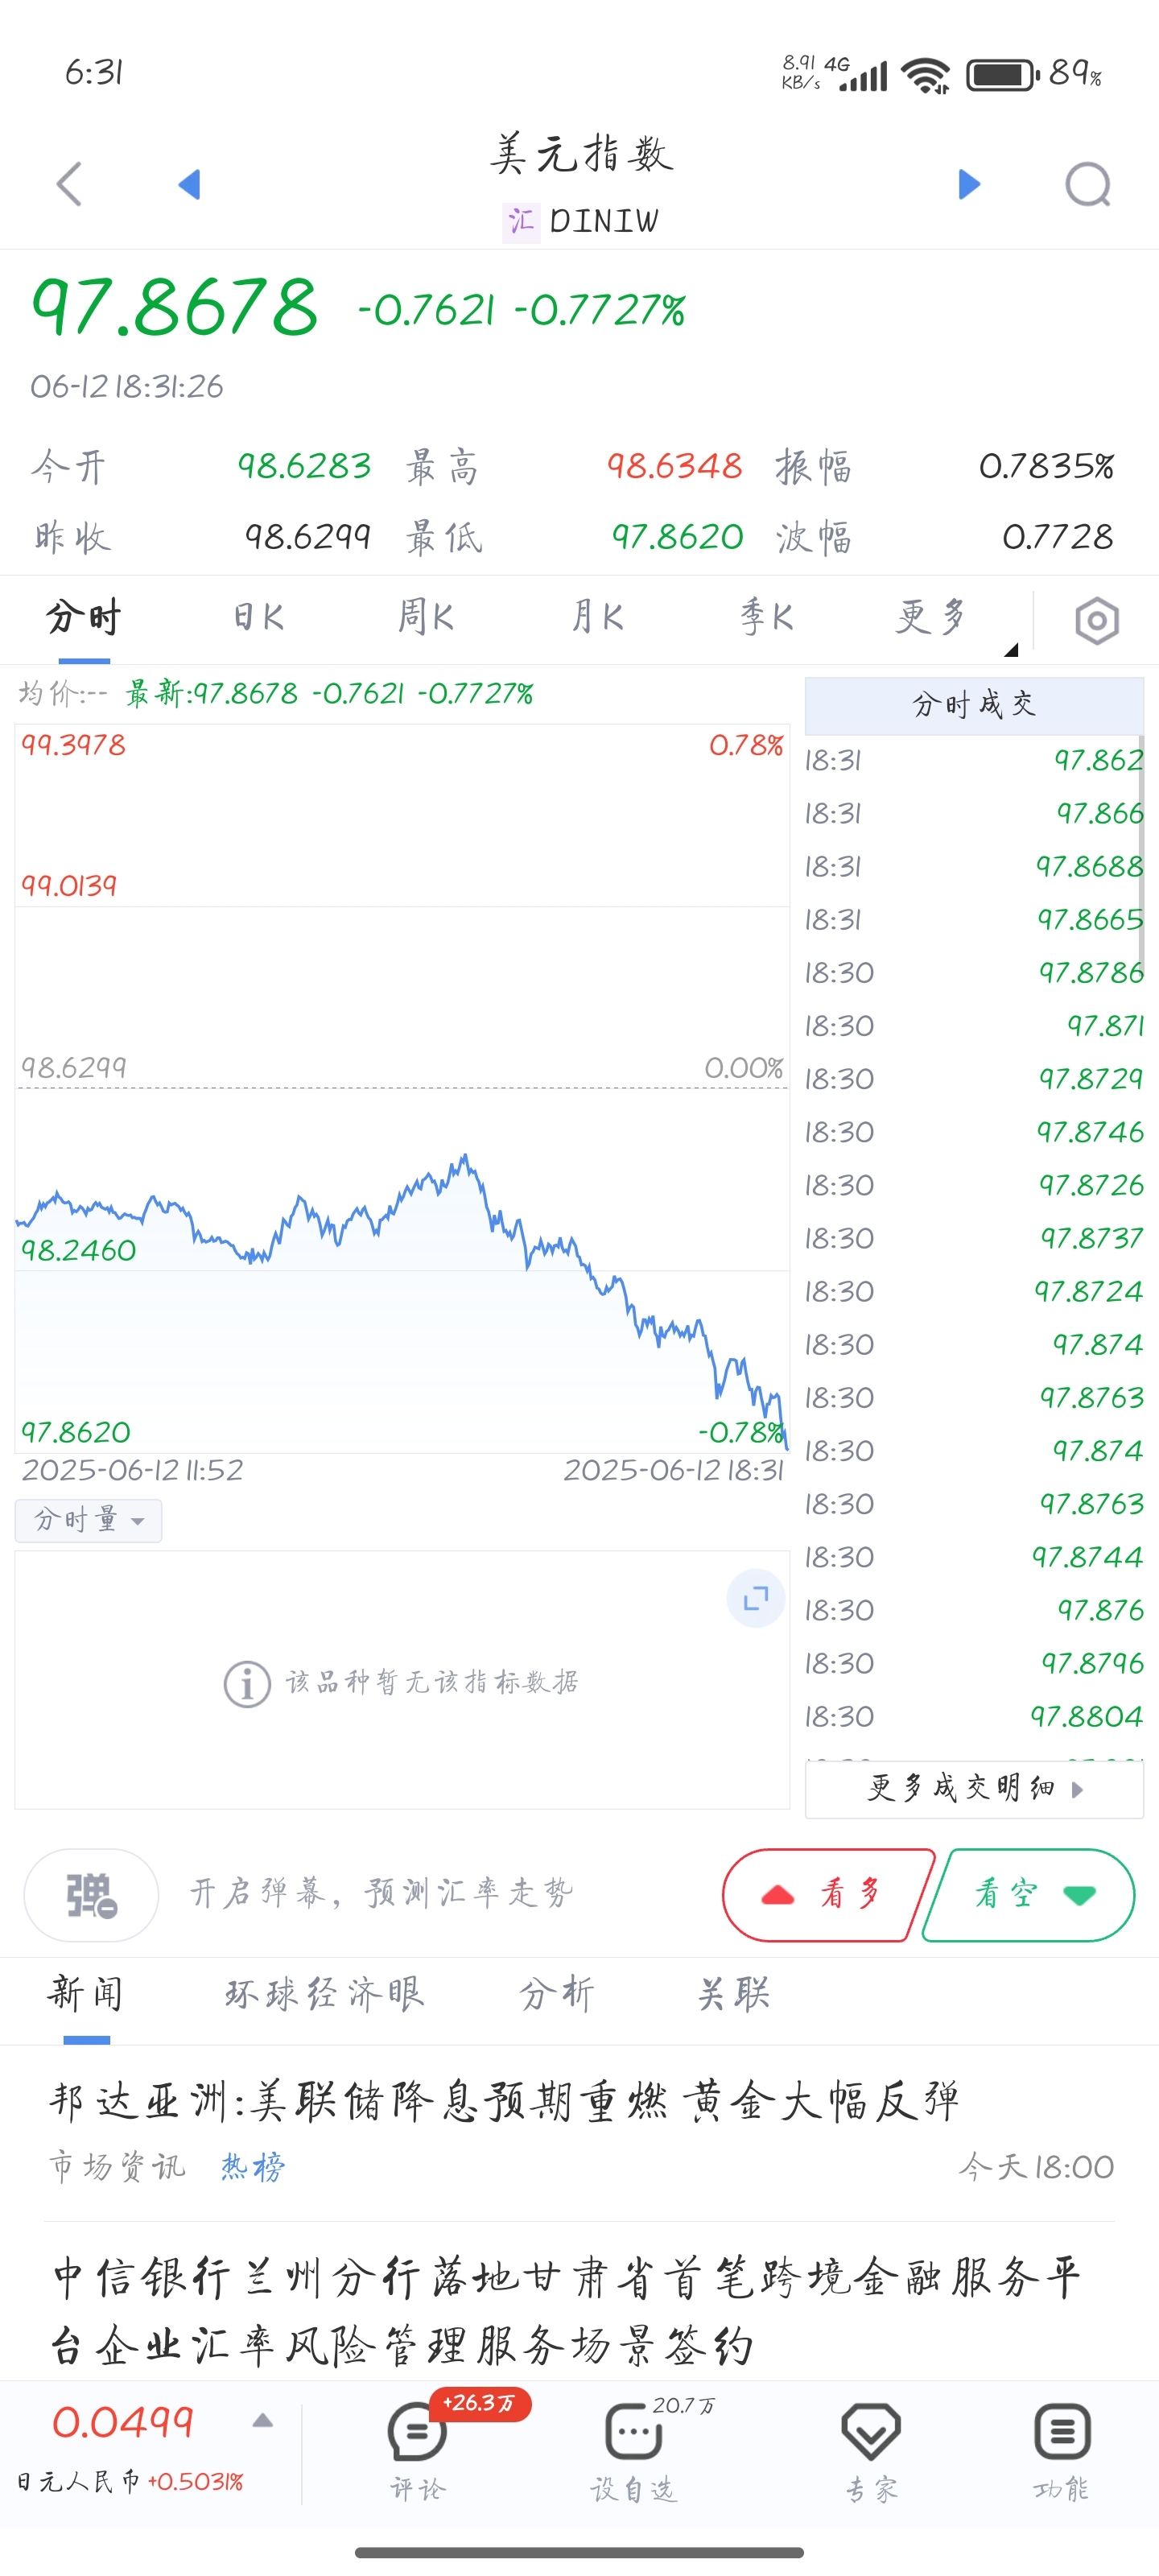Open chart settings hexagon icon

1097,621
